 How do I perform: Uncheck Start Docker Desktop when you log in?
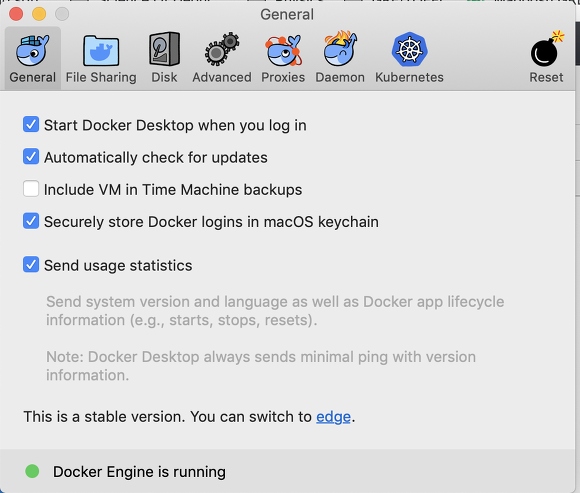coord(31,125)
